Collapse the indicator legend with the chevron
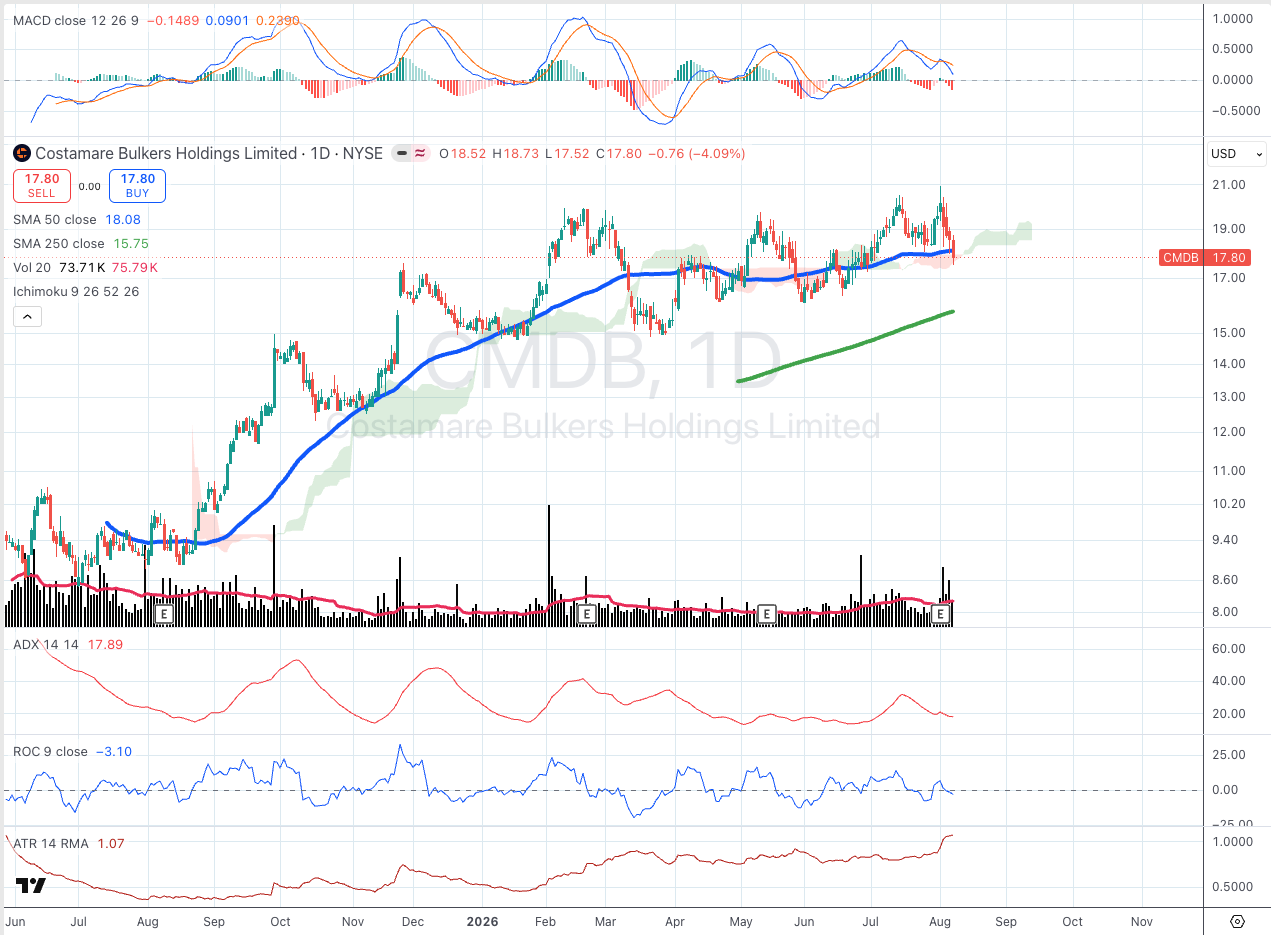Viewport: 1271px width, 935px height. [x=27, y=317]
